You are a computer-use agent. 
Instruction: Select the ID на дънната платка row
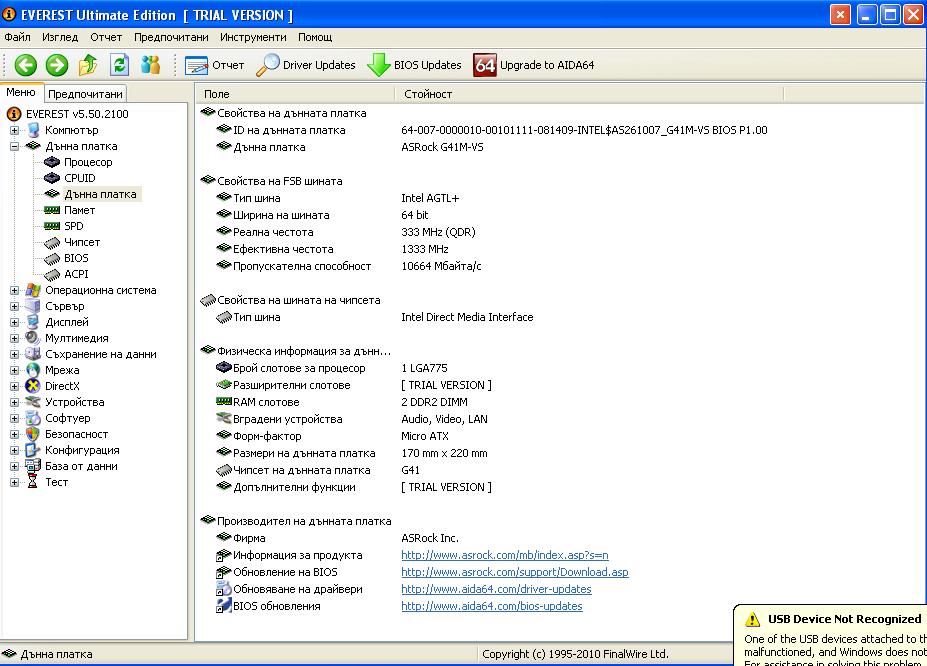491,130
